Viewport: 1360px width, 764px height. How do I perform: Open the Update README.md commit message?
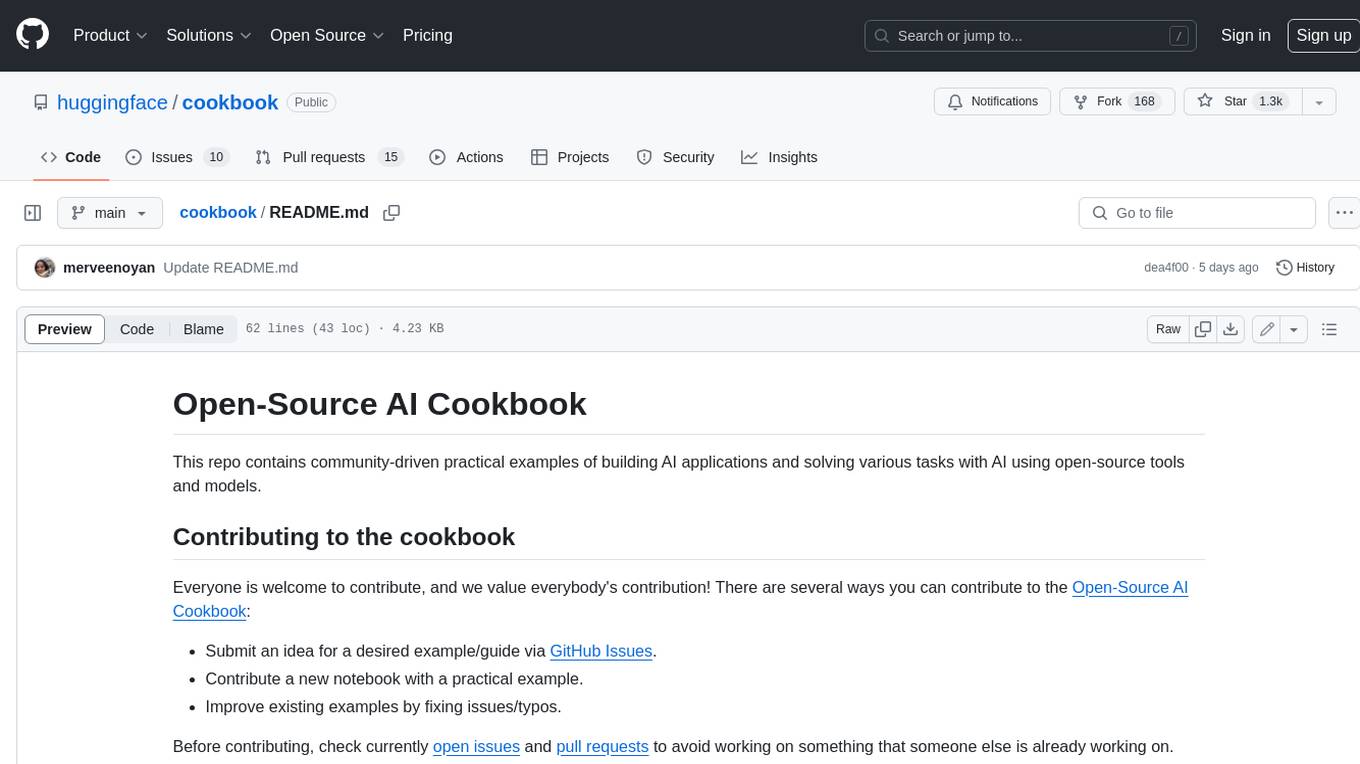231,268
